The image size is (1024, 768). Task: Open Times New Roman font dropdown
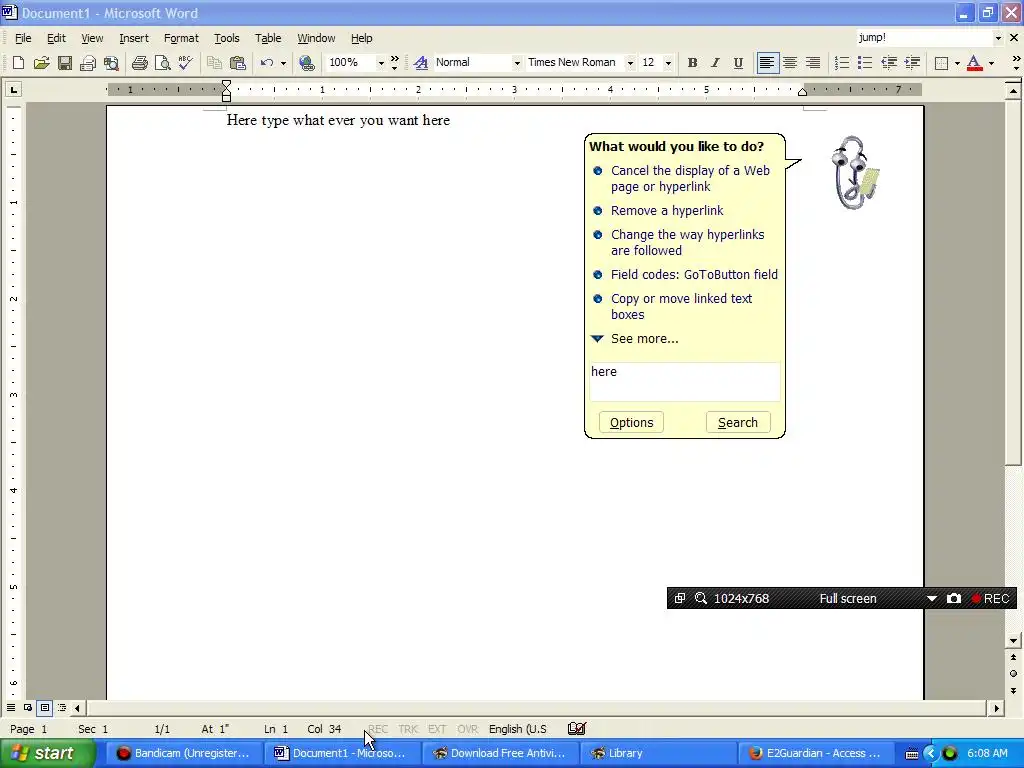point(630,63)
